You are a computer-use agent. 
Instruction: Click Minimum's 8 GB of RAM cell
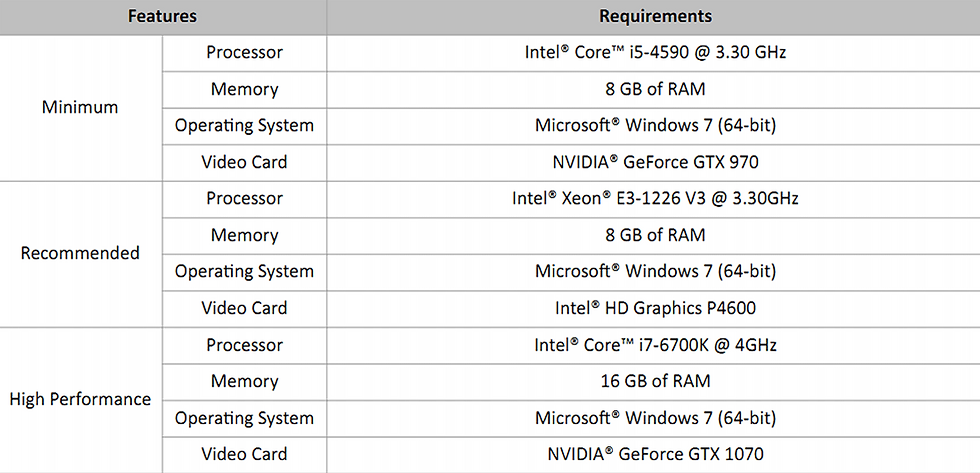coord(653,89)
